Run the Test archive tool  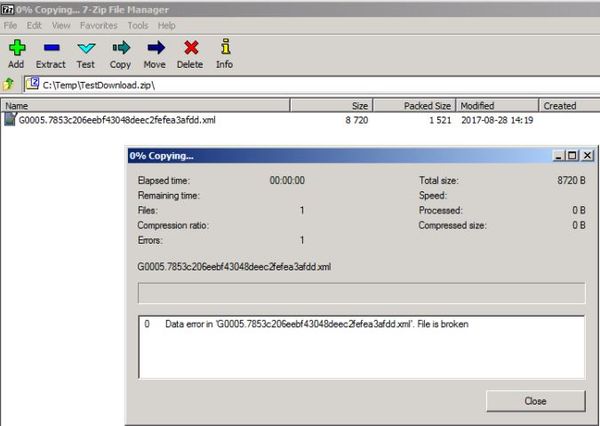86,47
